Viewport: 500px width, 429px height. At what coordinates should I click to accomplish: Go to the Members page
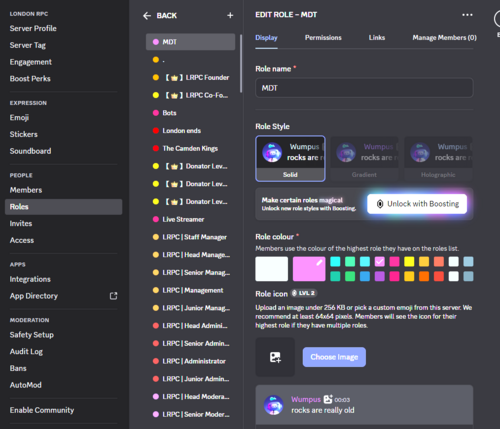[x=63, y=190]
